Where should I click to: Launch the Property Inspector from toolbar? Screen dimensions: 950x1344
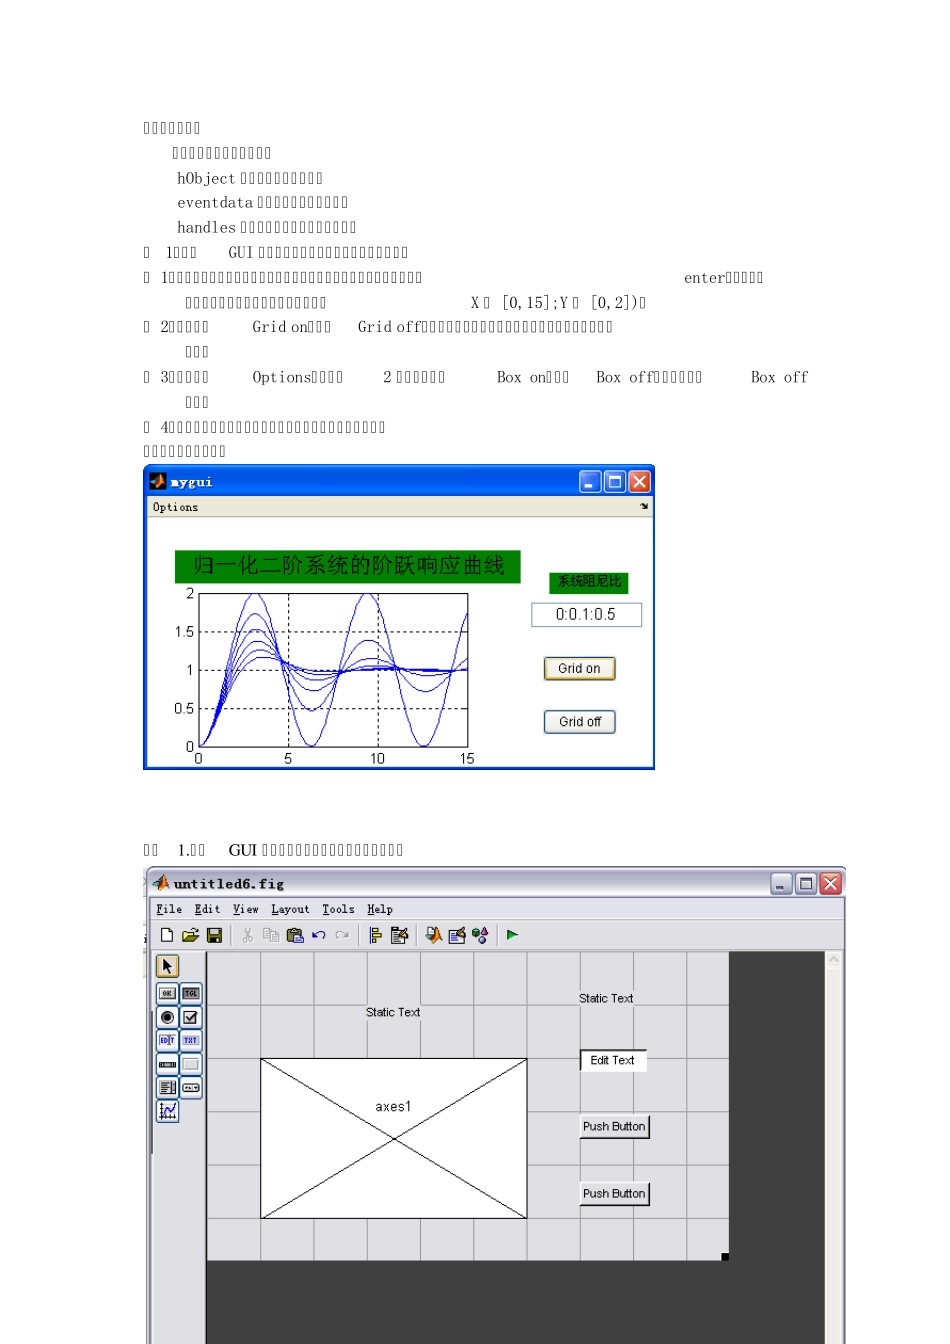click(457, 935)
